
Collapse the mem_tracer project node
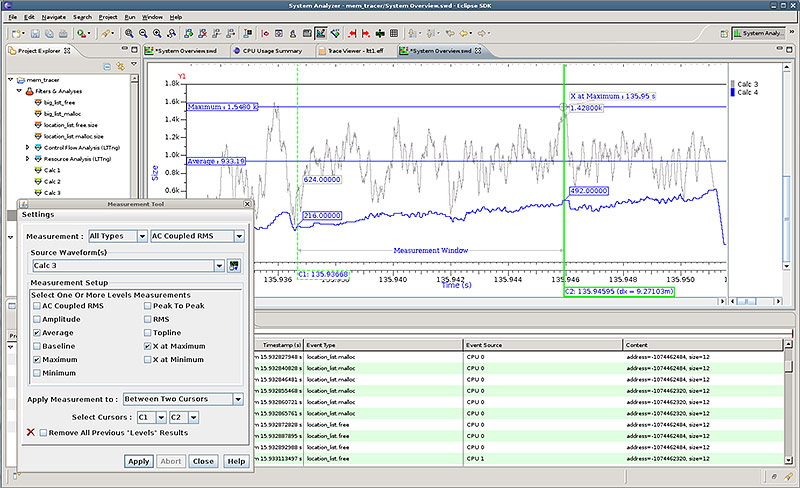(10, 80)
